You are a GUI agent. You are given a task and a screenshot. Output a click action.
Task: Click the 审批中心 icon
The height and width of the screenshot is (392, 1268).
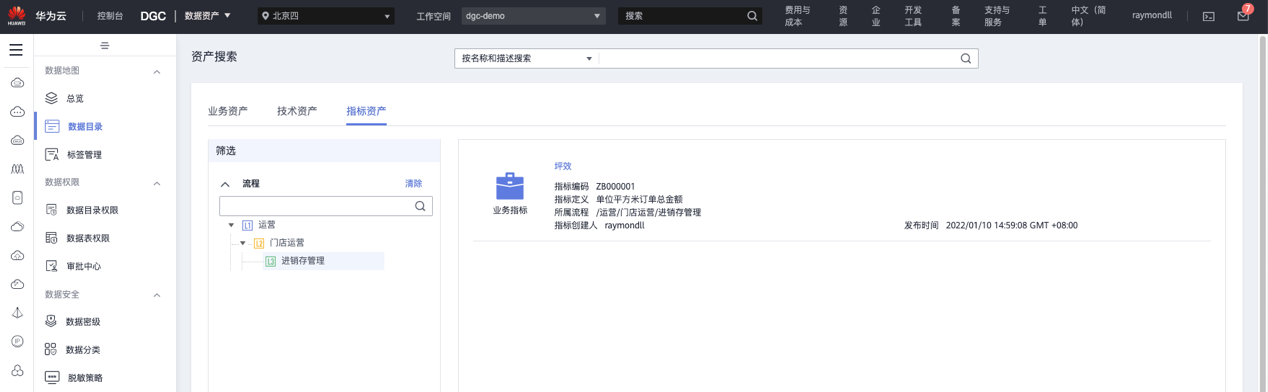[52, 266]
